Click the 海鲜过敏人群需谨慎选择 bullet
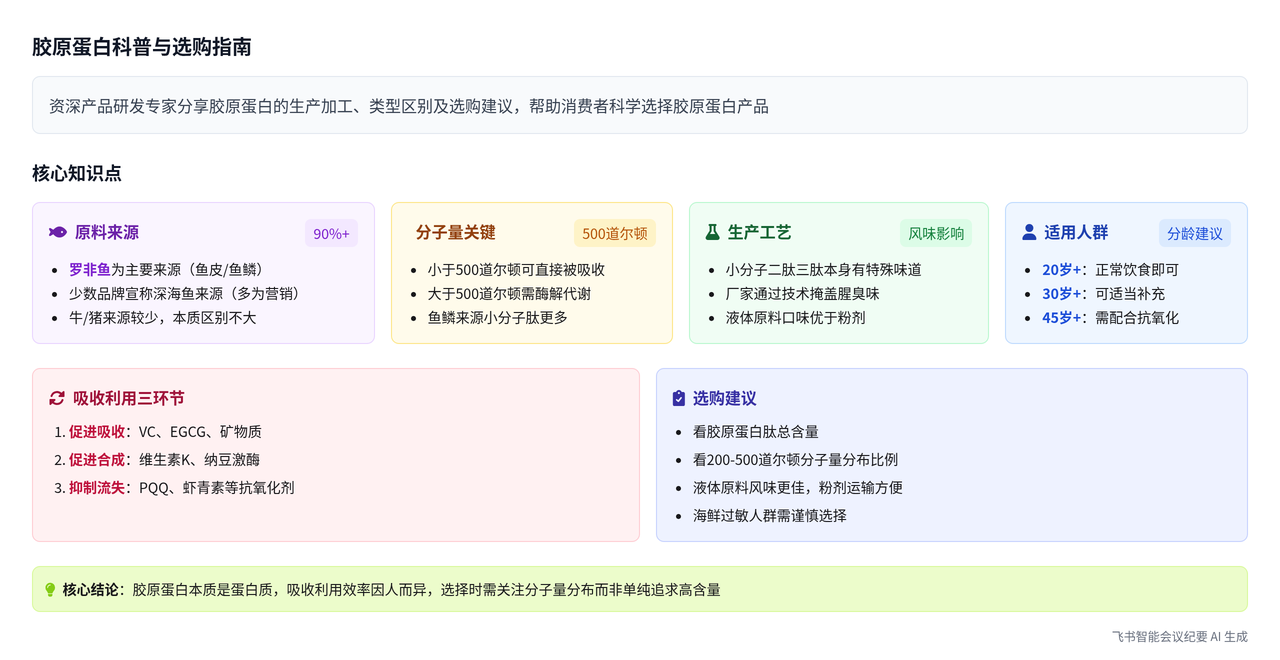The image size is (1280, 660). pos(769,516)
